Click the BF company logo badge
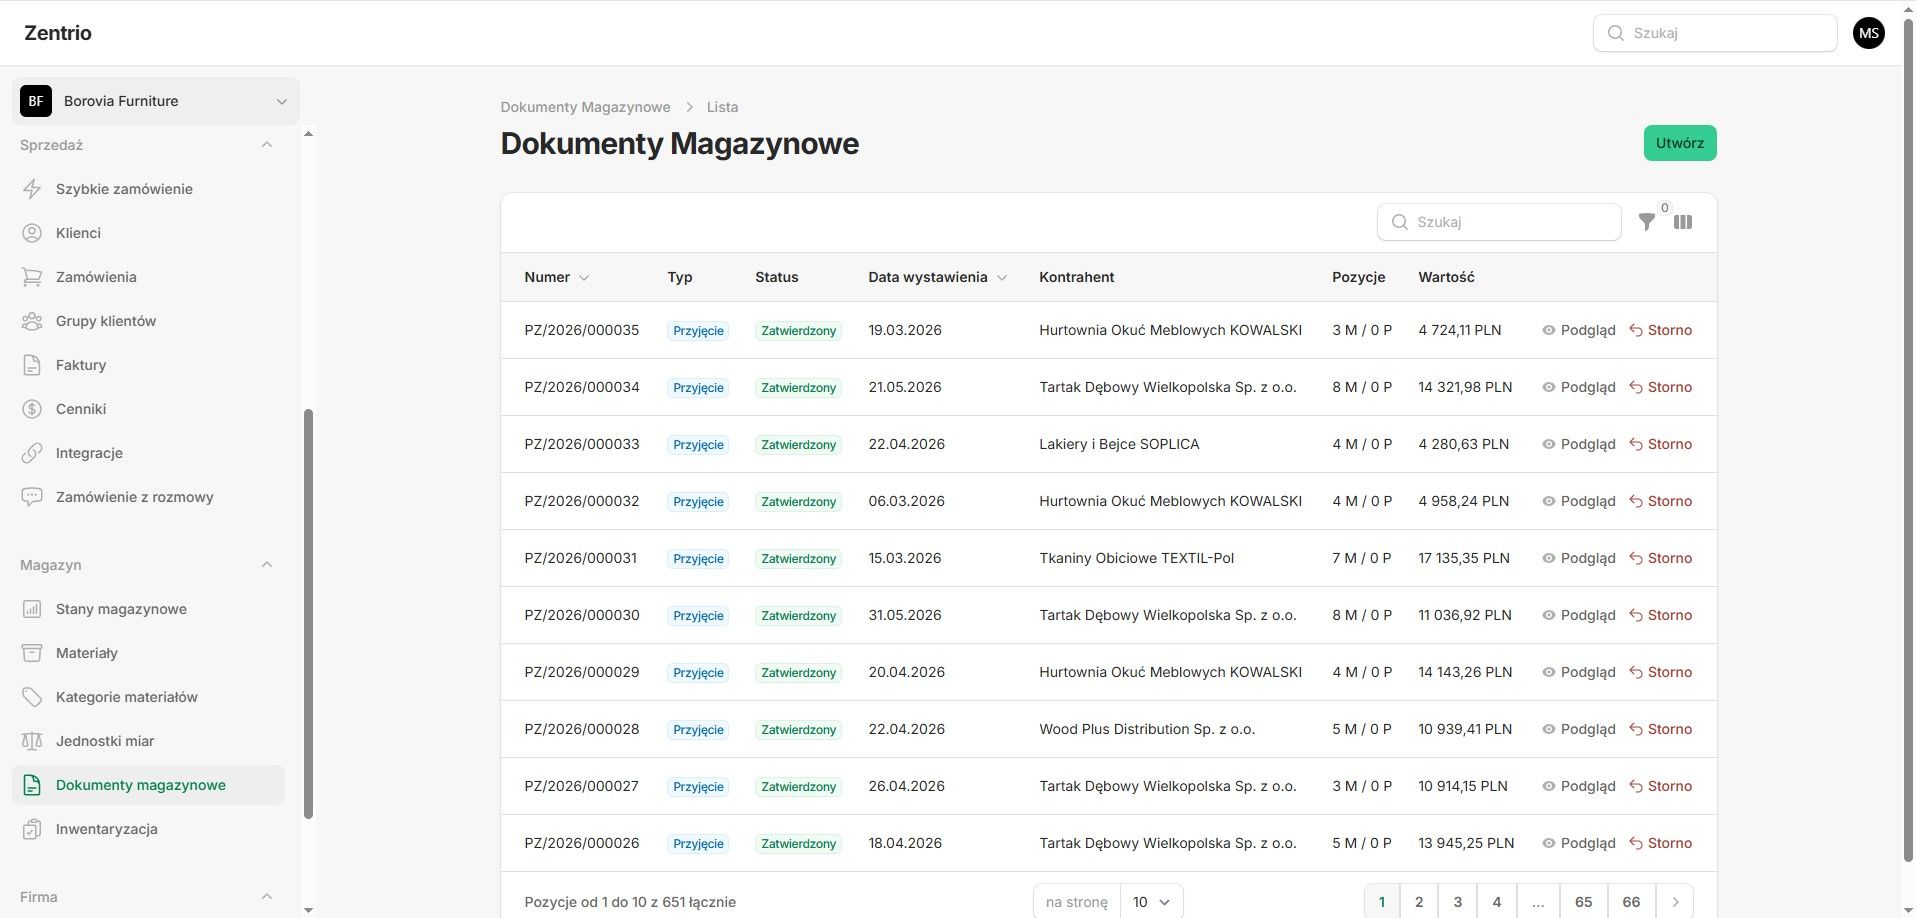This screenshot has width=1916, height=918. point(36,101)
